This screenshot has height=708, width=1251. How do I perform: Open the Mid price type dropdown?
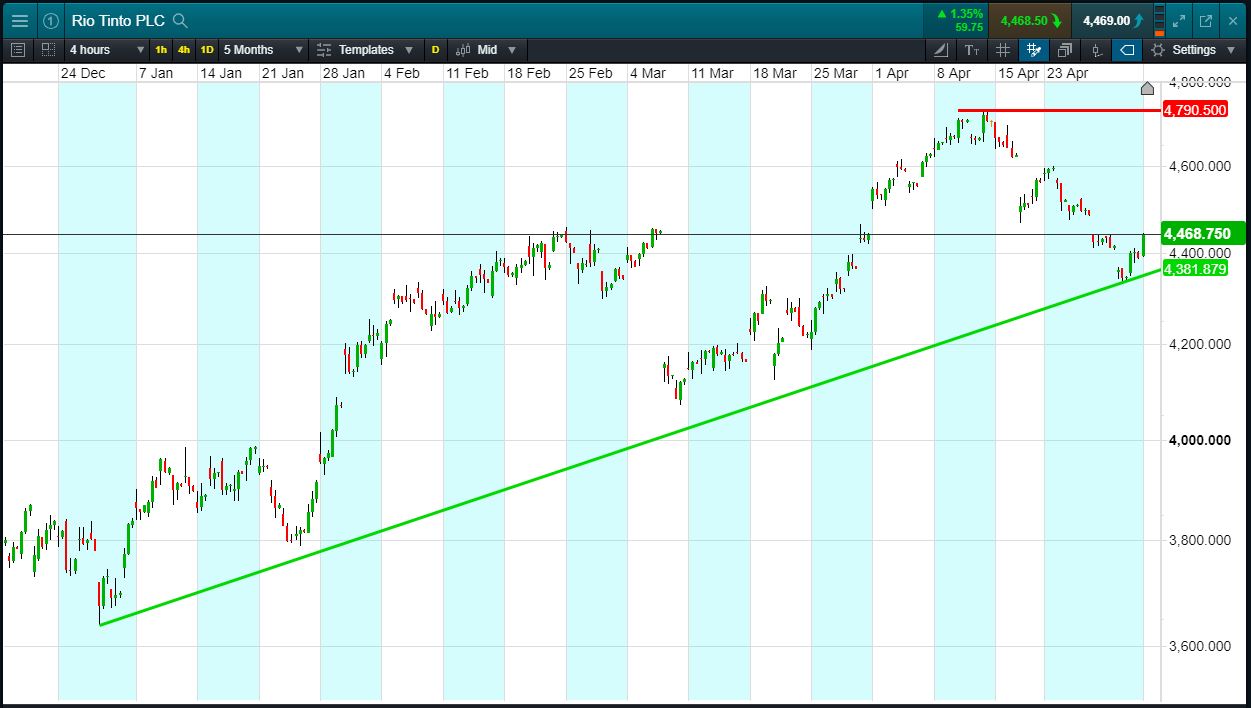pos(487,50)
